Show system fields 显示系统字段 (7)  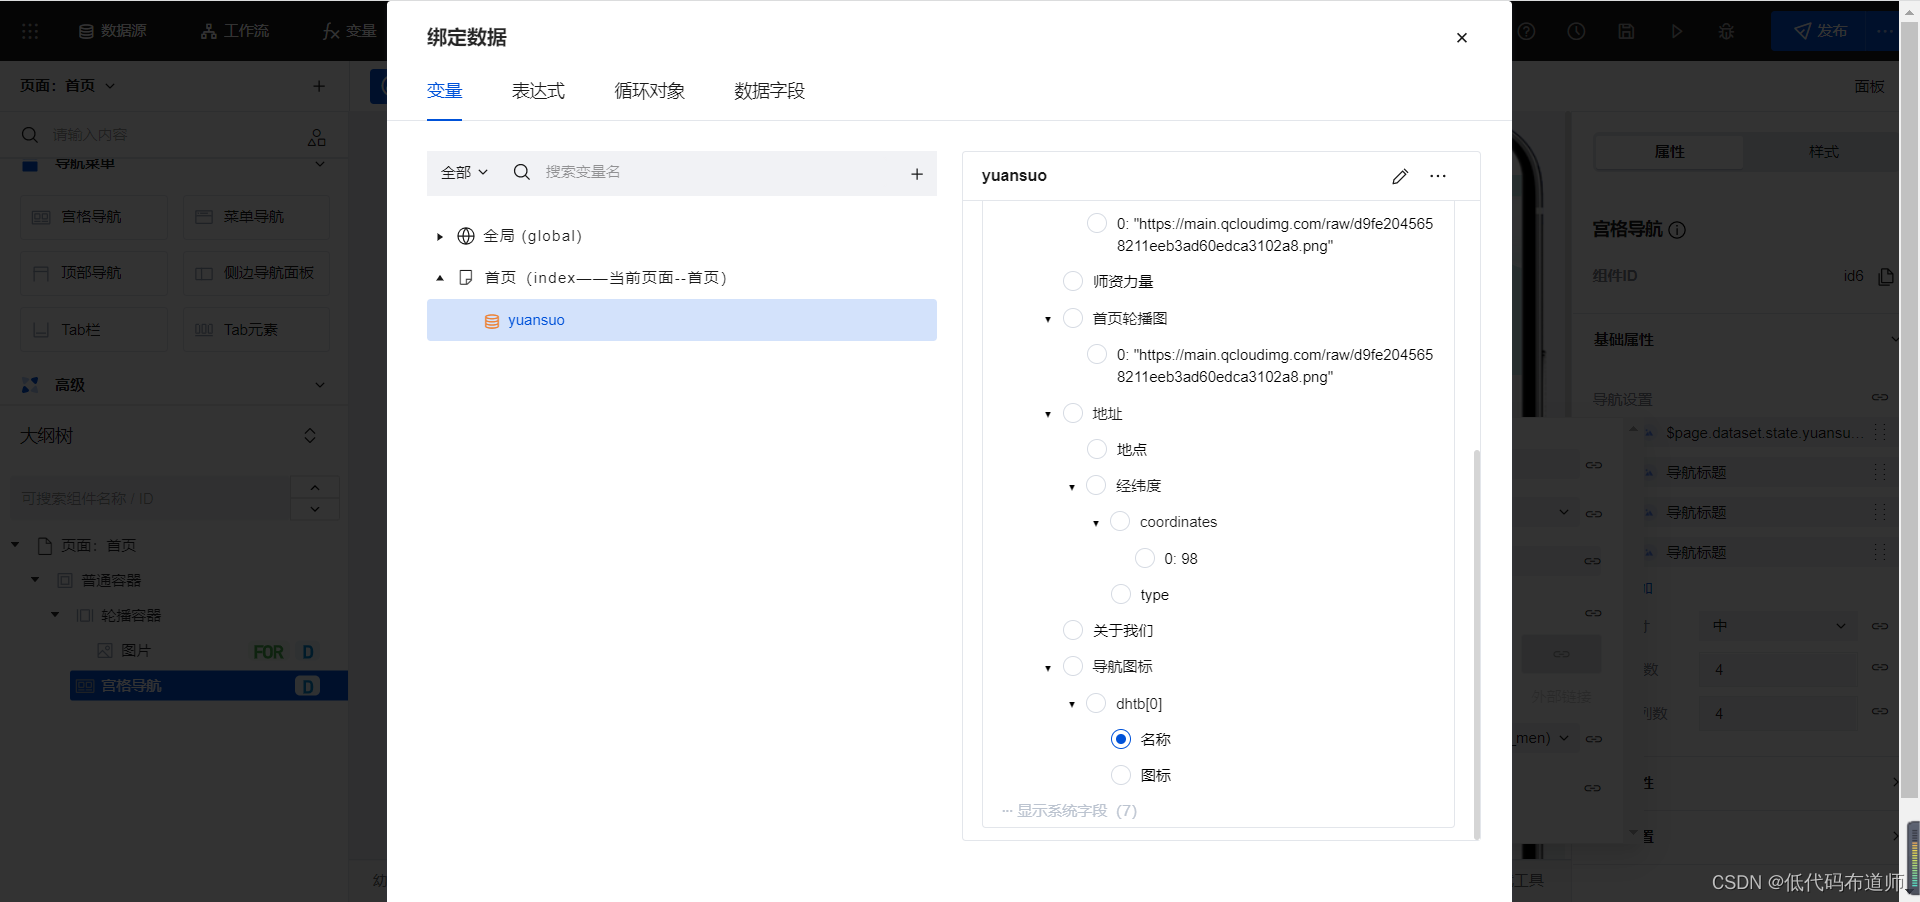(x=1069, y=811)
